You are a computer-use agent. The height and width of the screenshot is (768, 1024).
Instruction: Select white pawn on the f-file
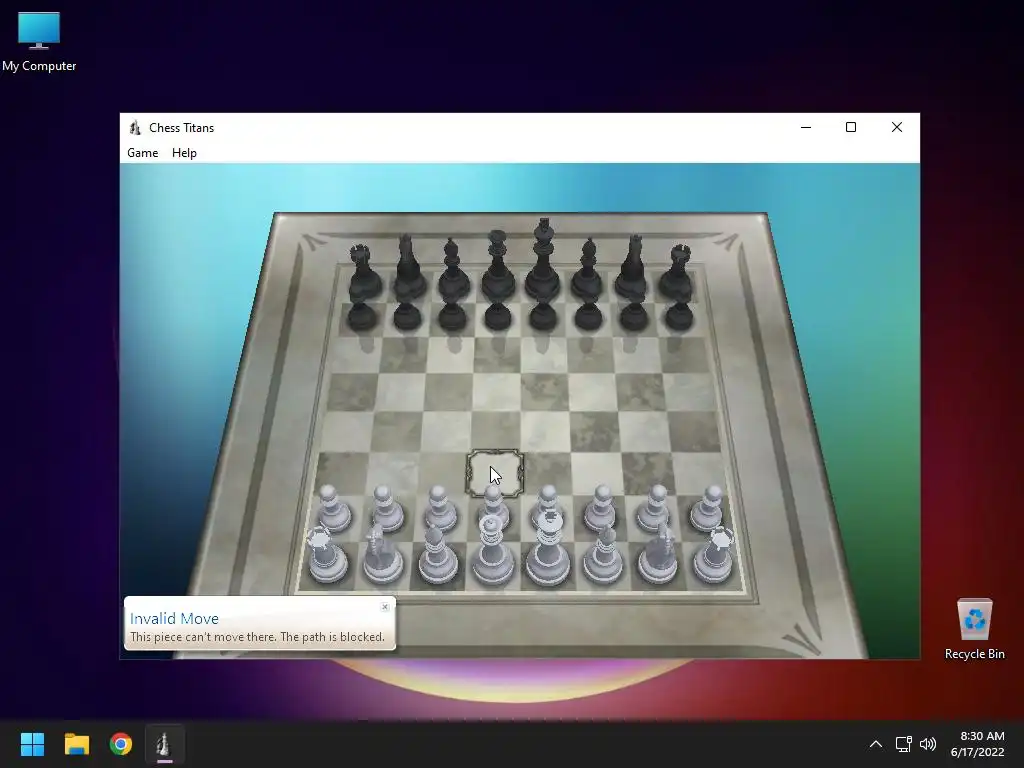click(x=601, y=508)
